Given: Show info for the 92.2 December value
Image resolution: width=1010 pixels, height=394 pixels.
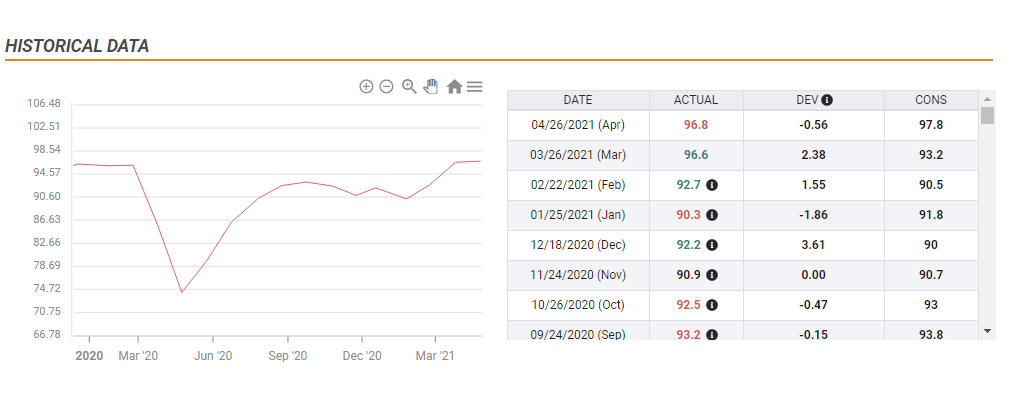Looking at the screenshot, I should pos(712,245).
